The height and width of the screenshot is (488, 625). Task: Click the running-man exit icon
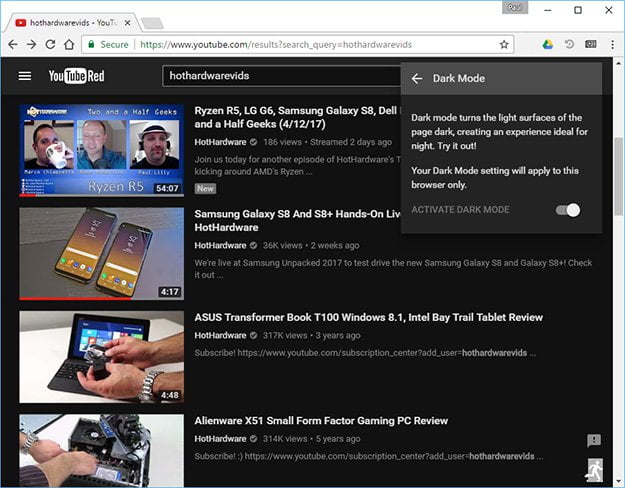point(594,470)
